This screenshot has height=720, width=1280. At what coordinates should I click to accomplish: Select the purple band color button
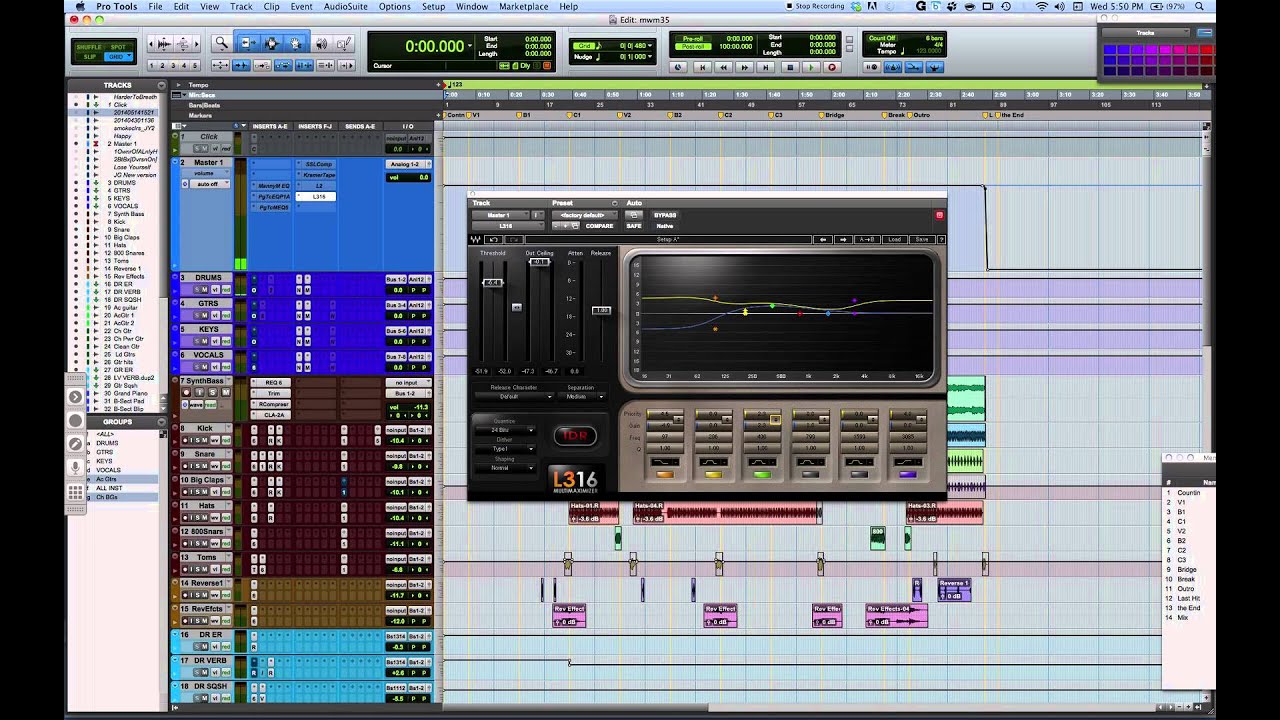pyautogui.click(x=908, y=474)
